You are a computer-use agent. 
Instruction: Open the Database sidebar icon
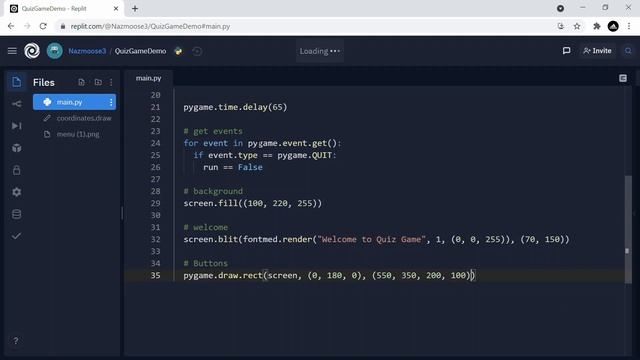[16, 214]
